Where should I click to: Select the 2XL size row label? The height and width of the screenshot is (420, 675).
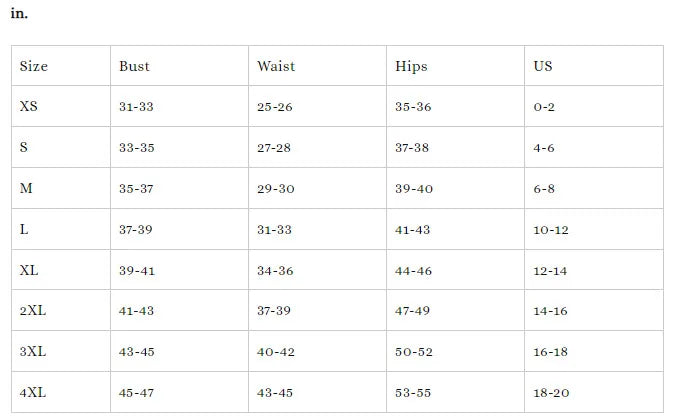[x=33, y=311]
